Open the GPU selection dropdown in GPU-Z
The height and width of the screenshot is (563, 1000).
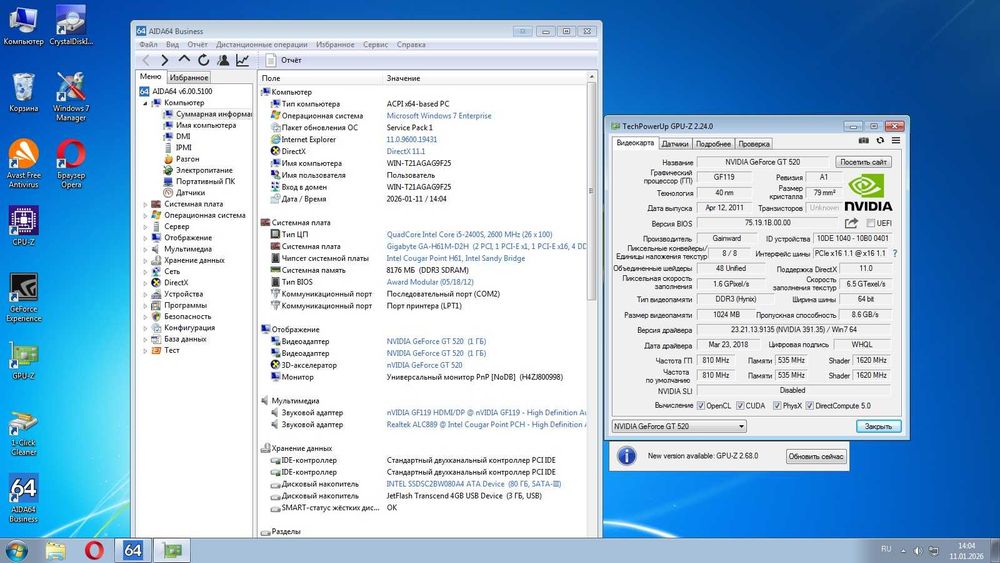679,426
